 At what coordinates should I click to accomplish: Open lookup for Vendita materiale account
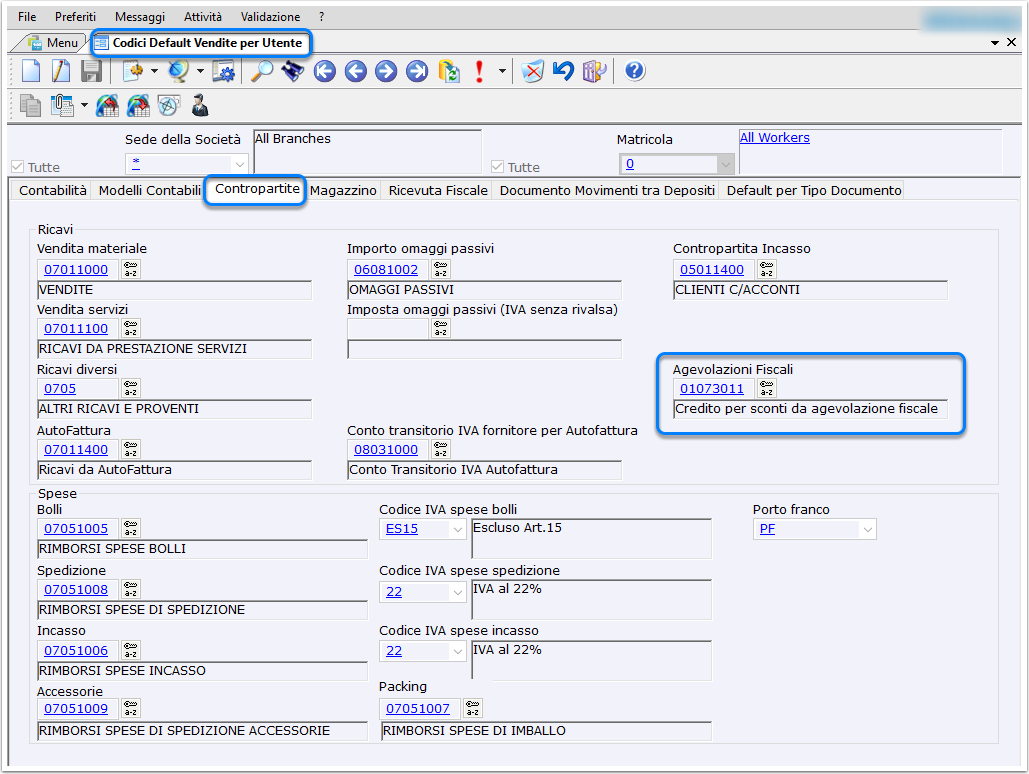tap(131, 269)
